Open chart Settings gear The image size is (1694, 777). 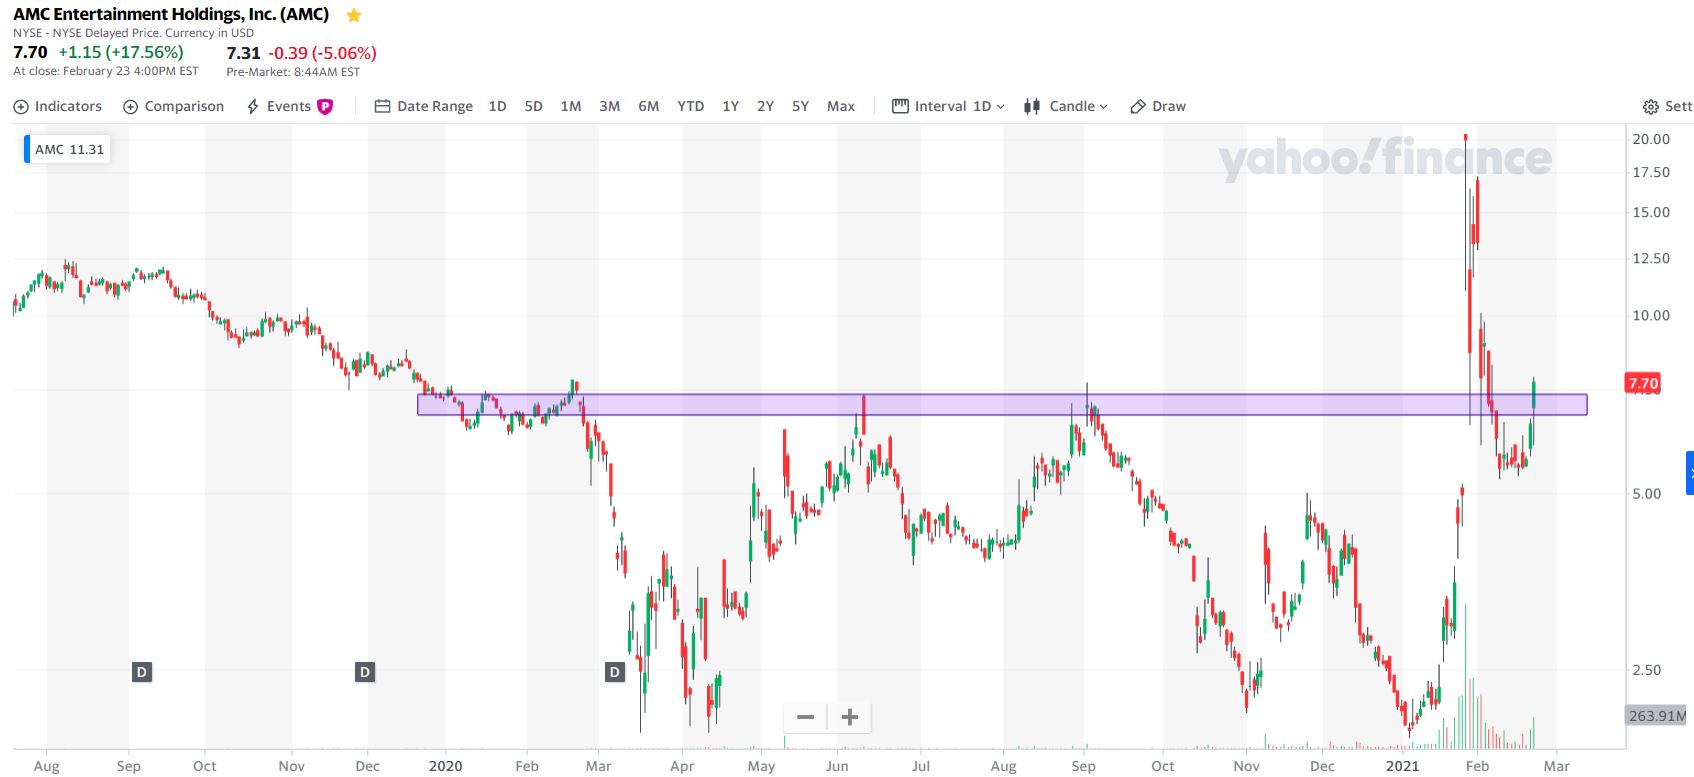(x=1668, y=106)
